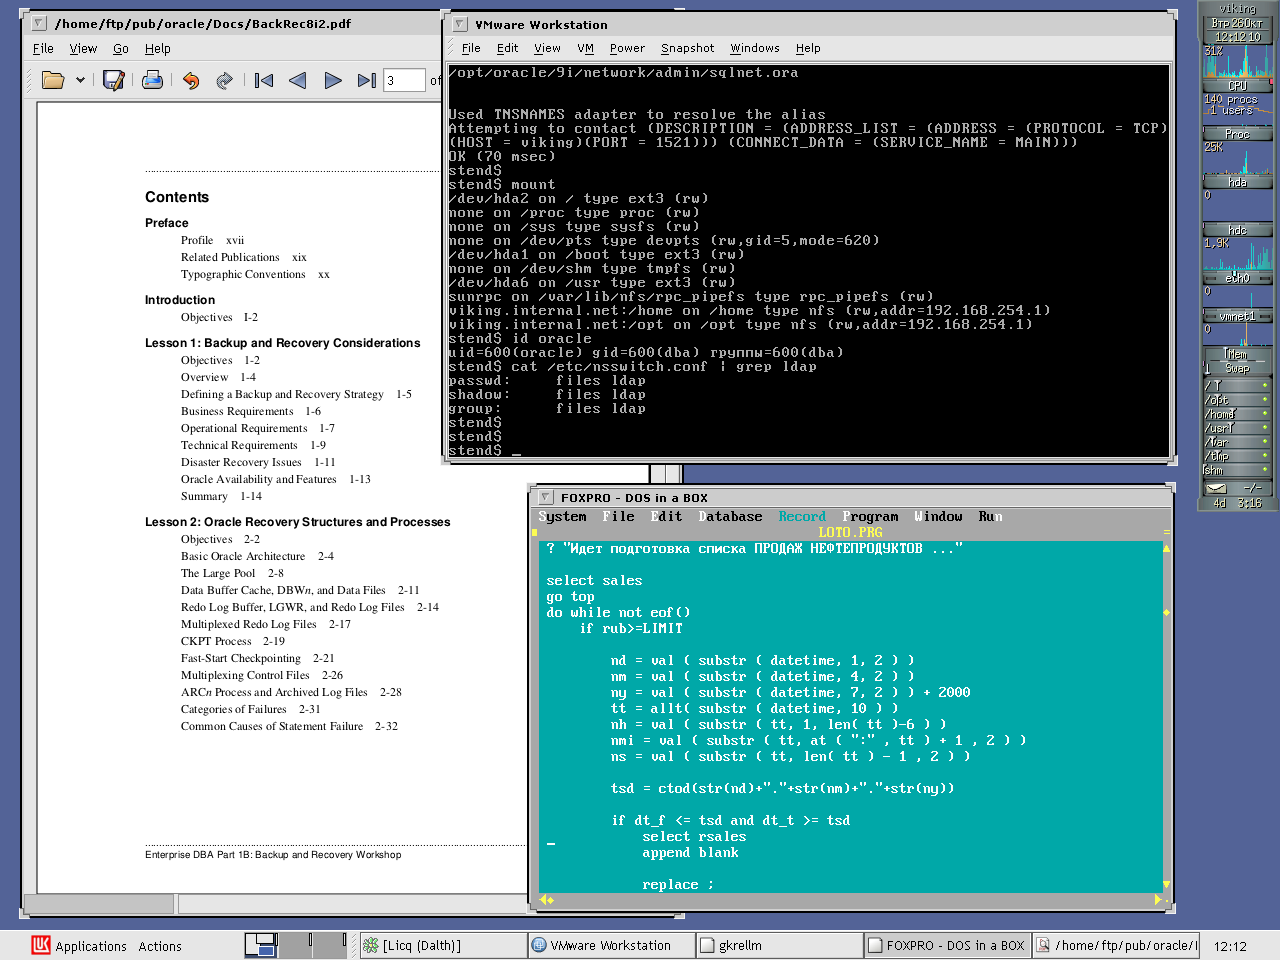1280x960 pixels.
Task: Select the gkrellm taskbar button
Action: (x=779, y=945)
